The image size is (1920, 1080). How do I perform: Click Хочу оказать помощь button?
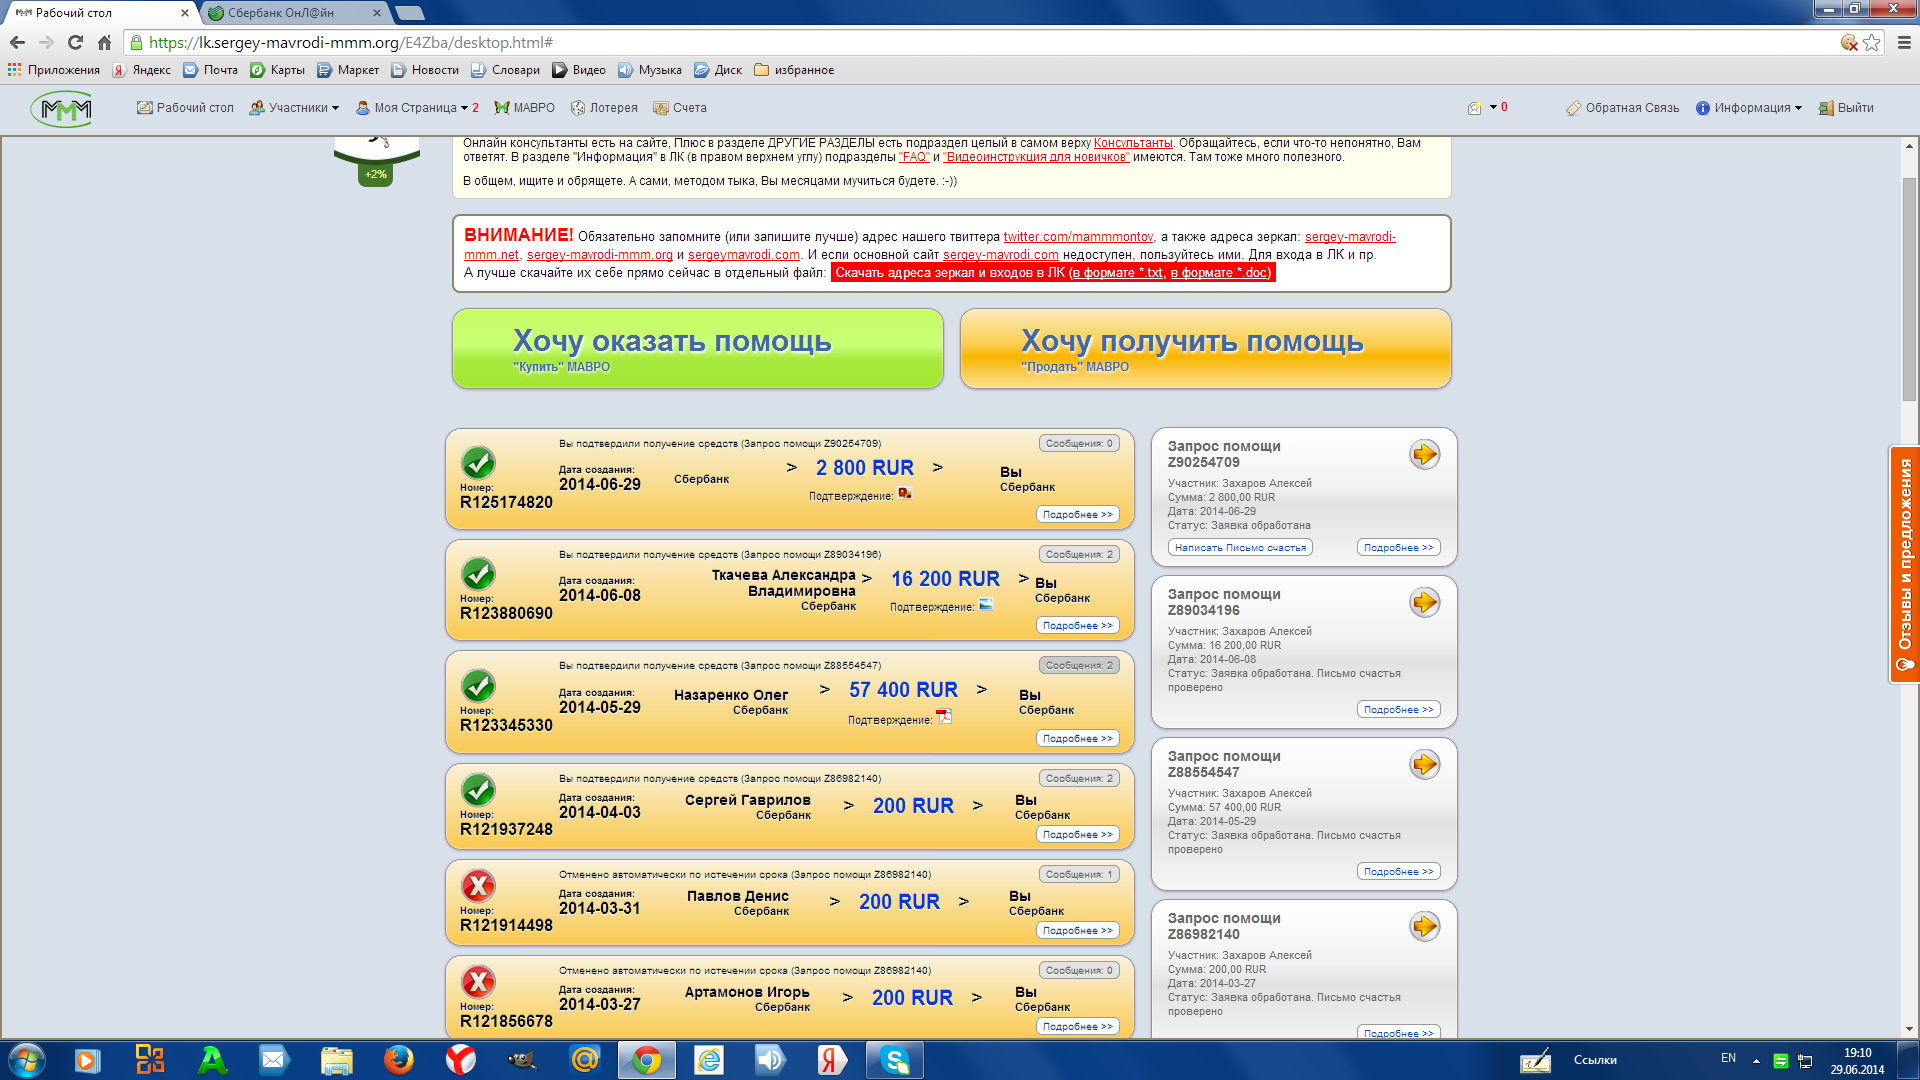(x=698, y=348)
